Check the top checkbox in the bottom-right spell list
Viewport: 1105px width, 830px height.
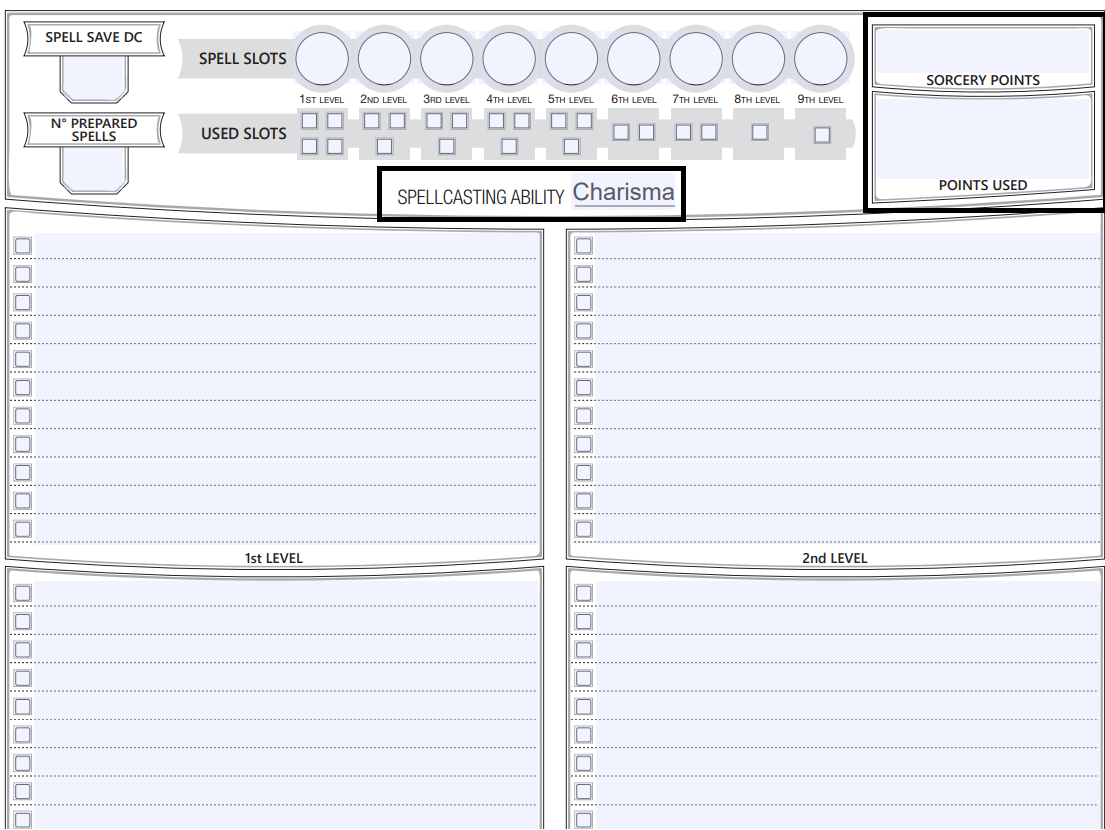[582, 593]
